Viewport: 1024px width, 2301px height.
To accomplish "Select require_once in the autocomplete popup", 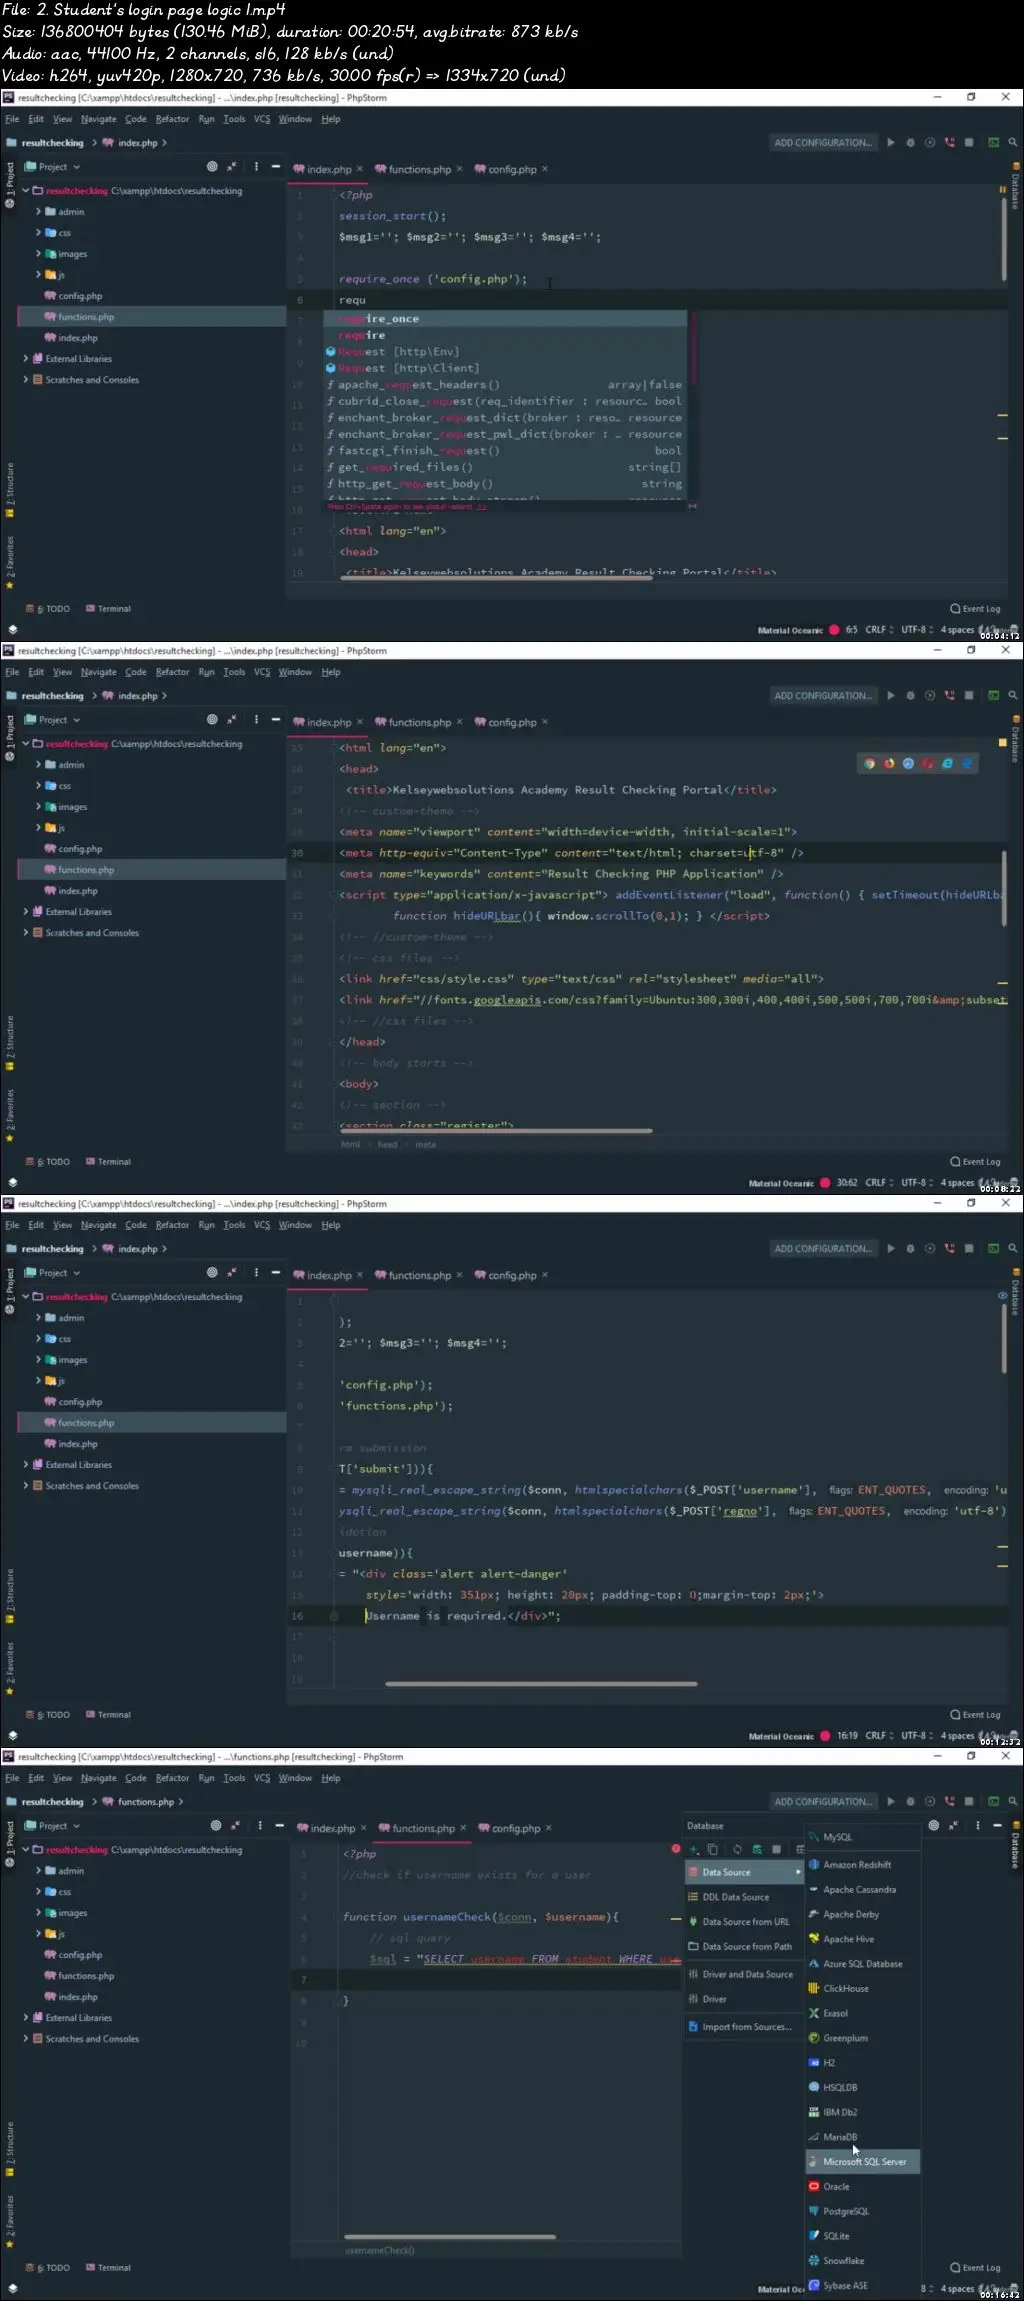I will tap(505, 319).
